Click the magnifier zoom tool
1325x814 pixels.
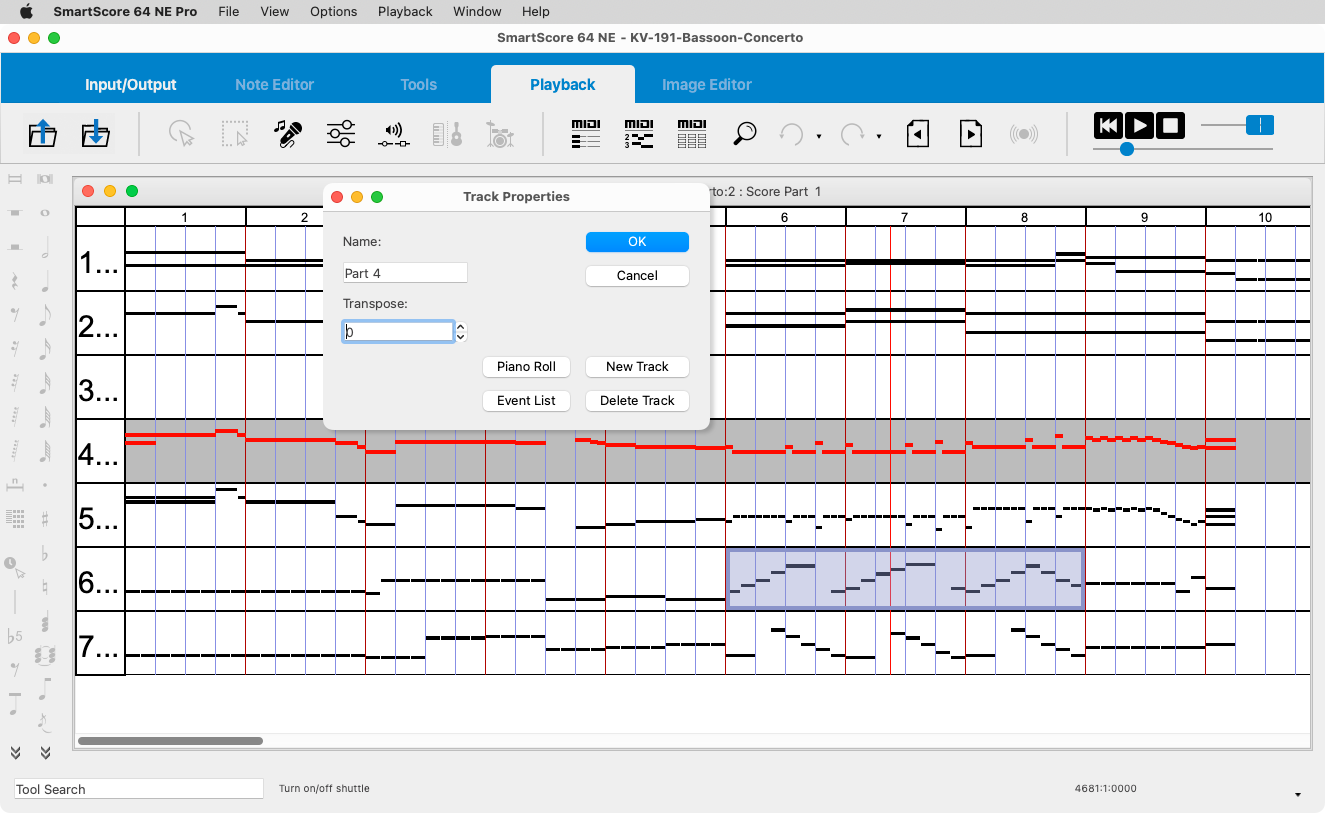tap(744, 133)
